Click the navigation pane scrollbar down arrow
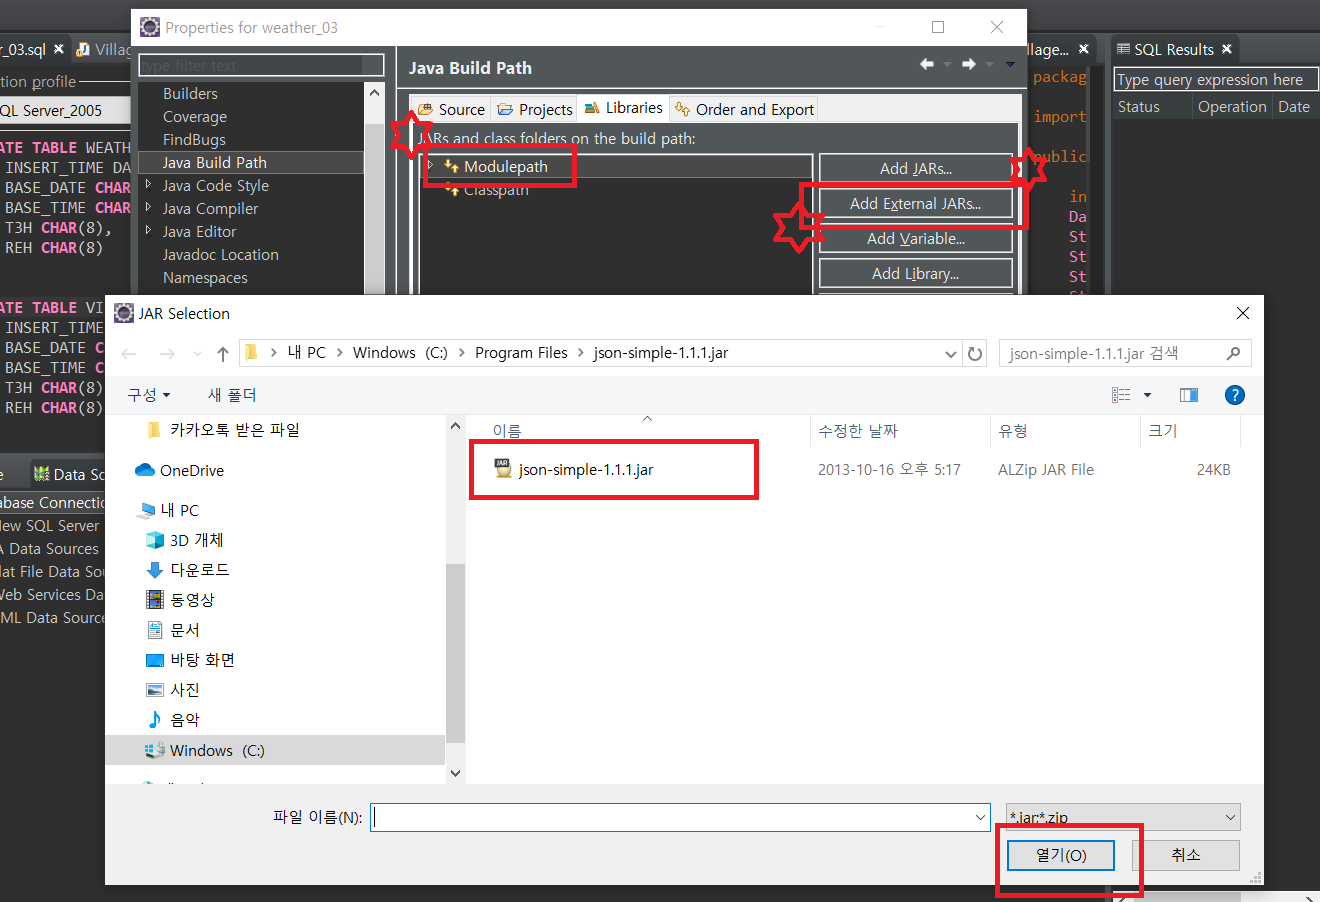Screen dimensions: 1320x902 (456, 773)
